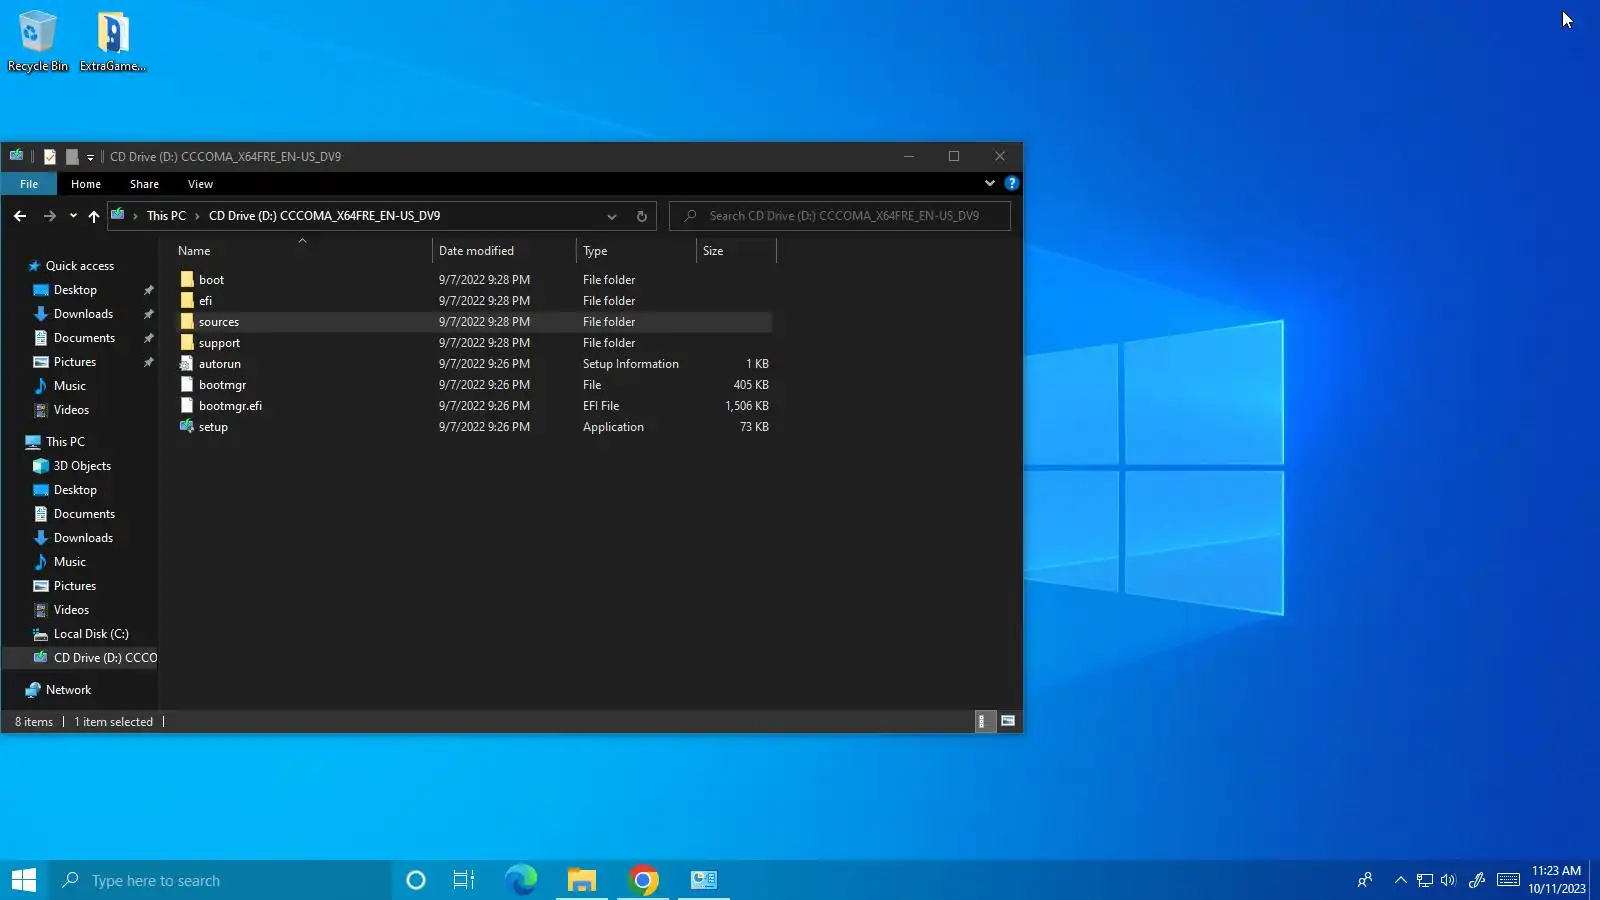This screenshot has height=900, width=1600.
Task: Sort files by the Size column header
Action: (737, 251)
